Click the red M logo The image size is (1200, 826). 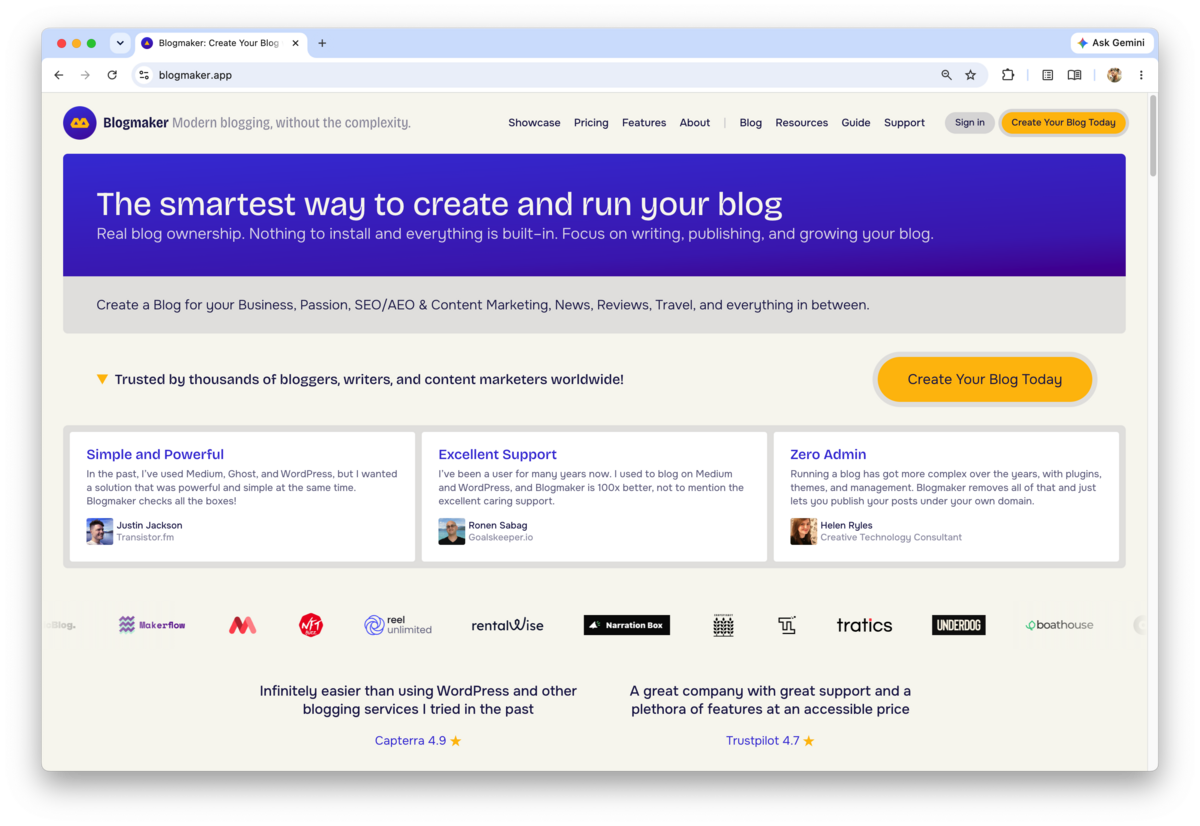[242, 625]
